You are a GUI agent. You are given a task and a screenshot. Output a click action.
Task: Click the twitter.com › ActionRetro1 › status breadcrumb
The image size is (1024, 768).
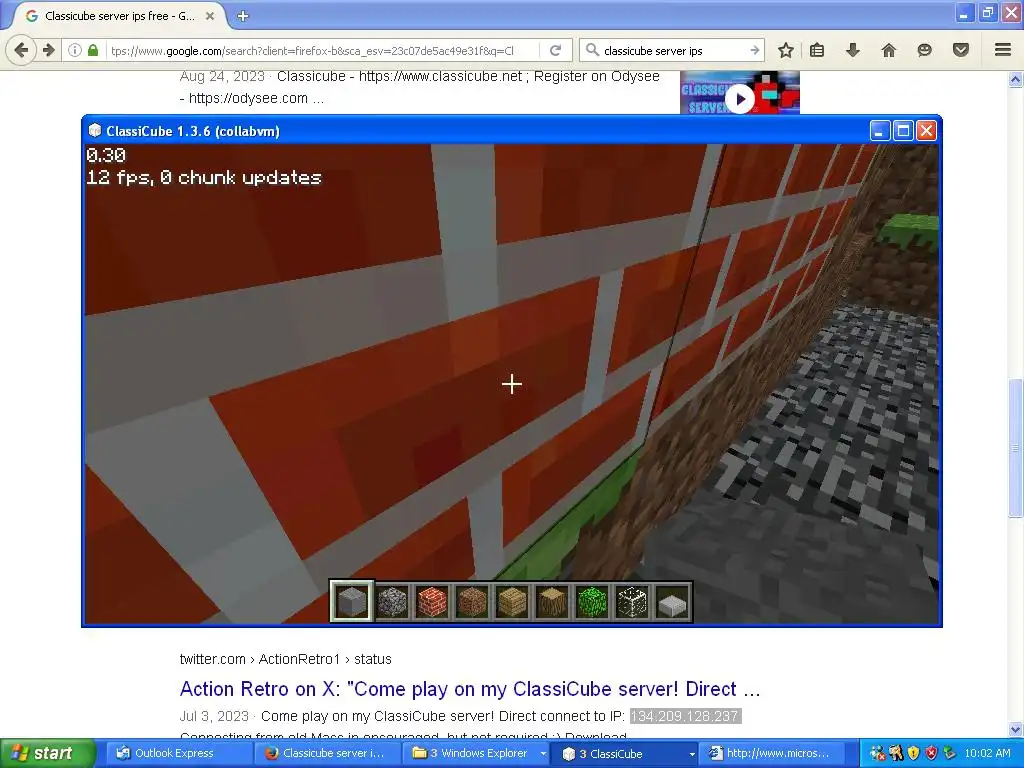click(x=285, y=660)
